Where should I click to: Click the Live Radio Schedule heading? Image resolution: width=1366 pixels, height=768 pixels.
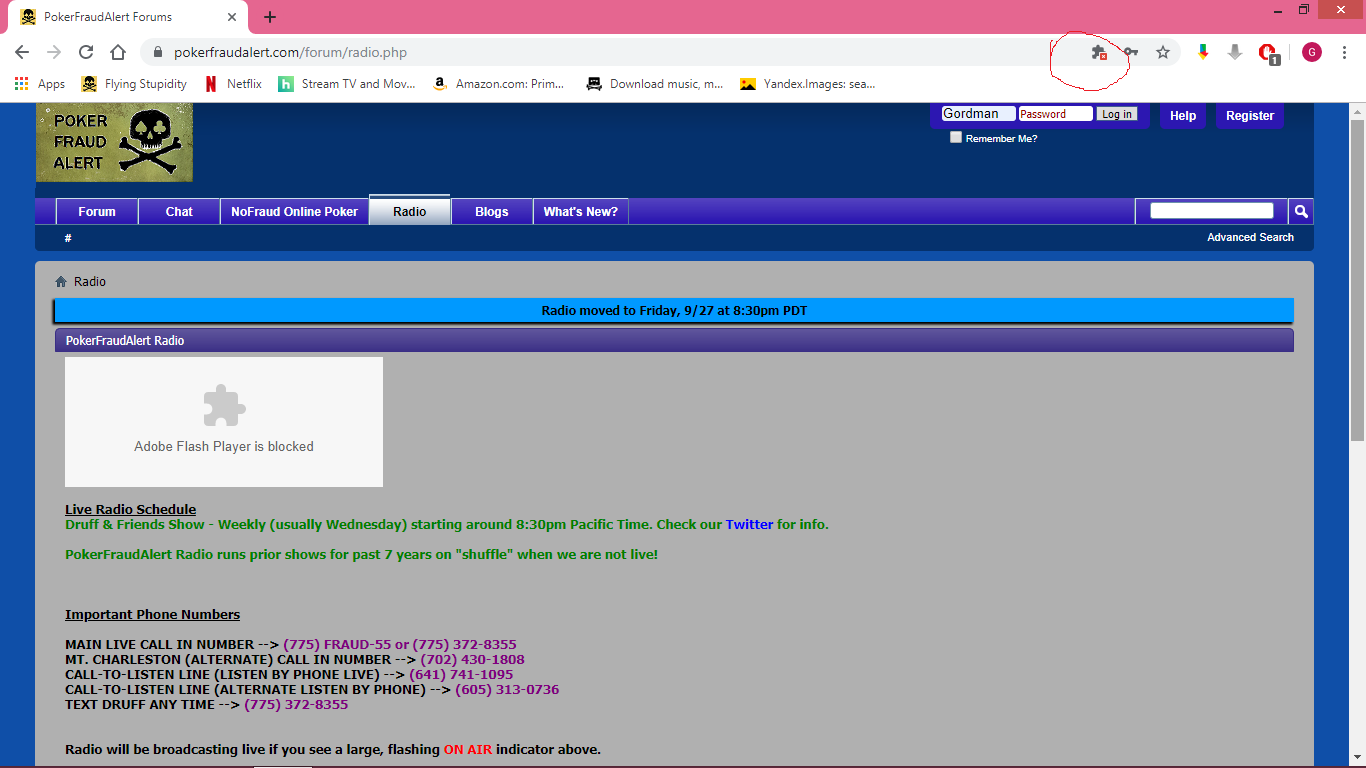(x=130, y=509)
